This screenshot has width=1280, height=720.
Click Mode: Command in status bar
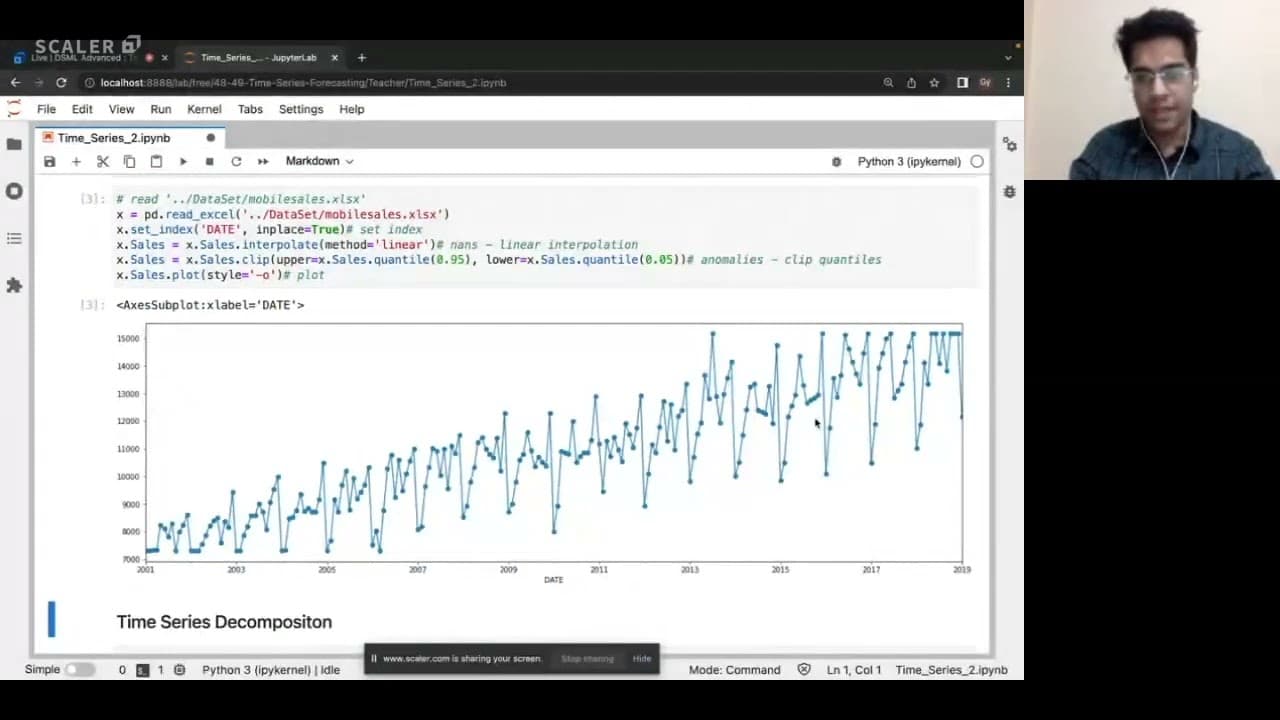point(734,670)
